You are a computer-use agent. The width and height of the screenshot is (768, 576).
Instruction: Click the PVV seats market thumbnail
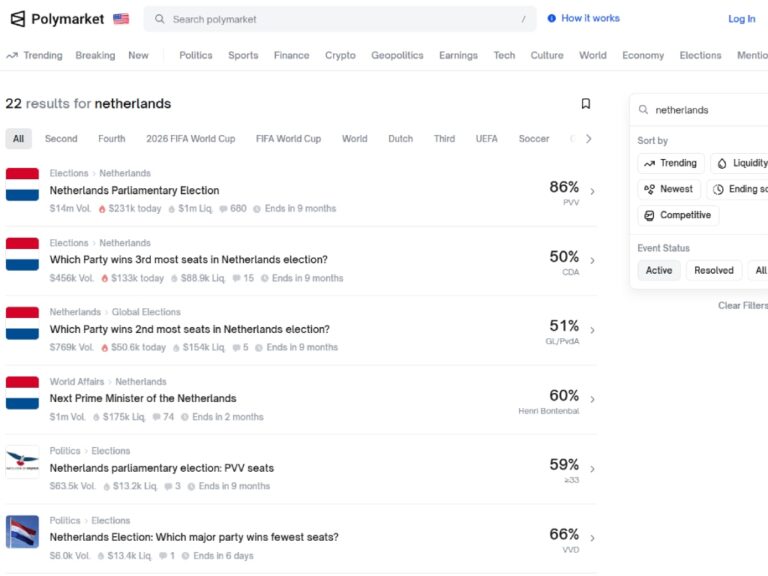(22, 462)
